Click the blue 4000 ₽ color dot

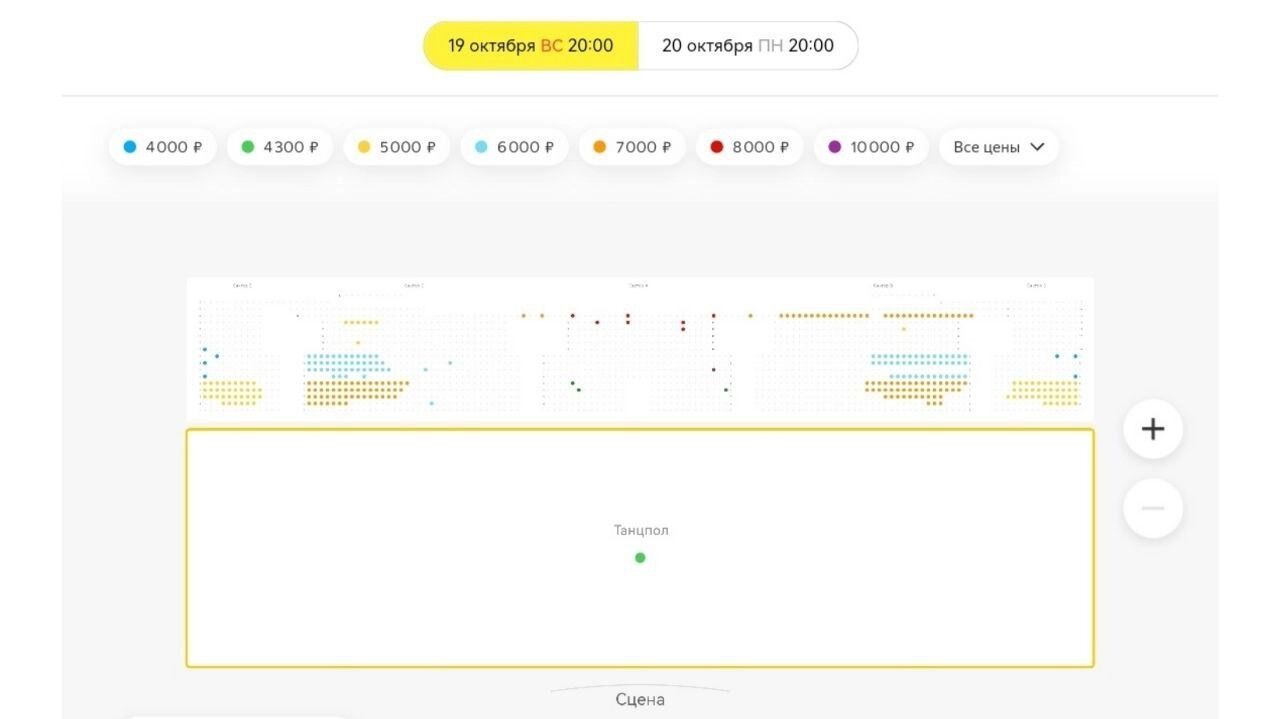[x=129, y=147]
